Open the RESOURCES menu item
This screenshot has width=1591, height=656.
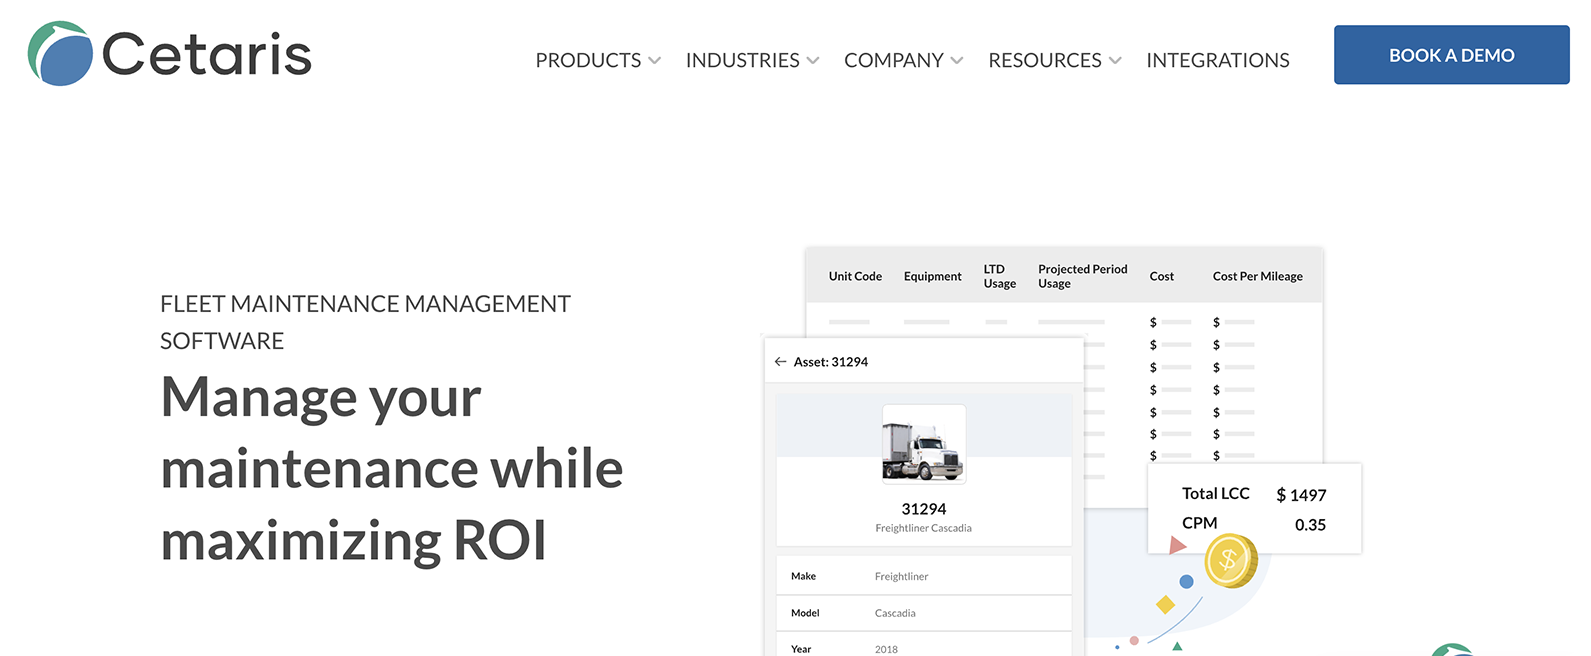[x=1045, y=60]
